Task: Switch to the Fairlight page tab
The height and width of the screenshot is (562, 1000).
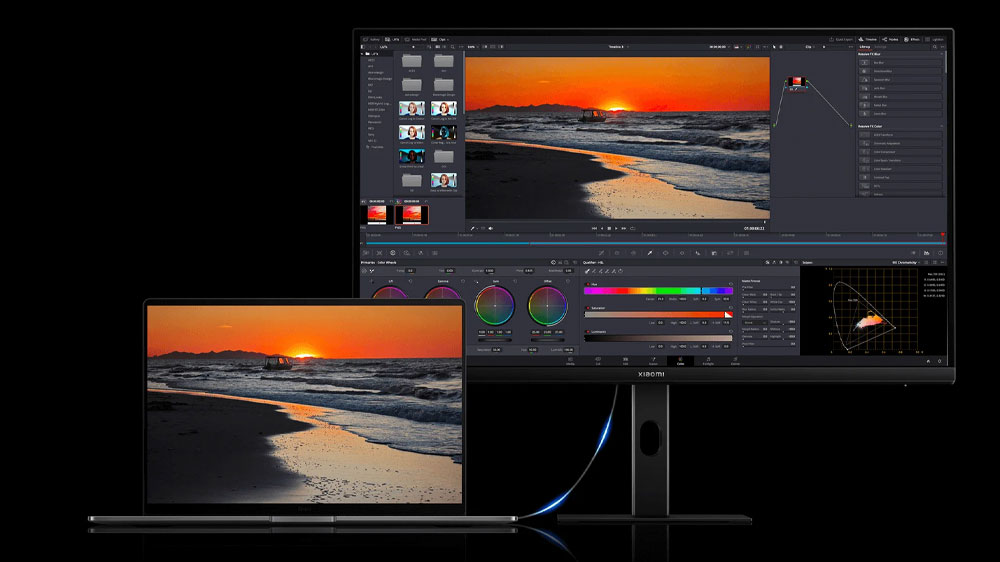Action: coord(708,361)
